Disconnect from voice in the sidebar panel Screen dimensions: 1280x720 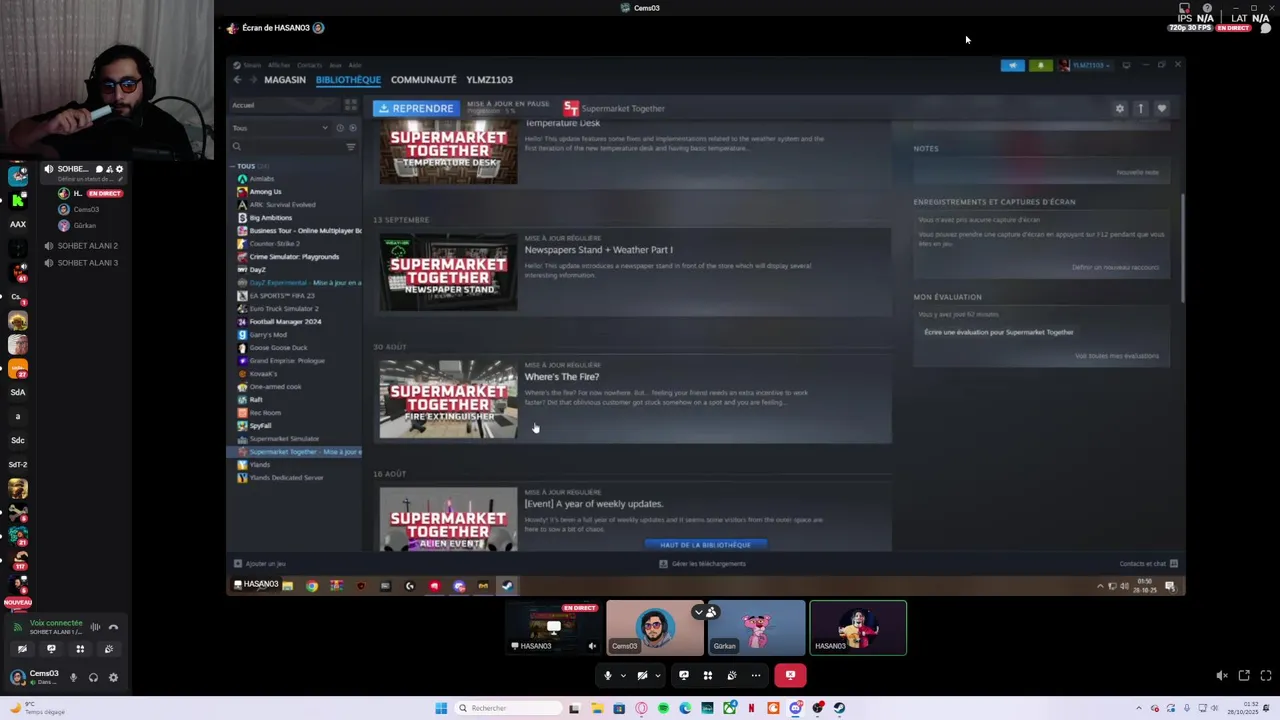click(113, 627)
